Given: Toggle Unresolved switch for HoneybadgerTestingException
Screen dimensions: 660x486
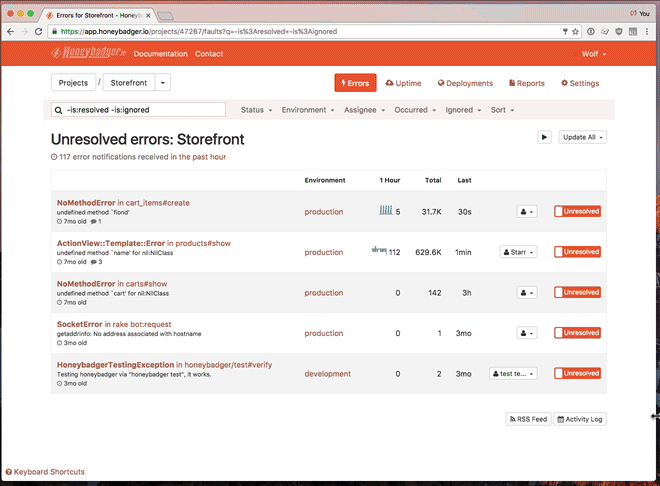Looking at the screenshot, I should (577, 374).
